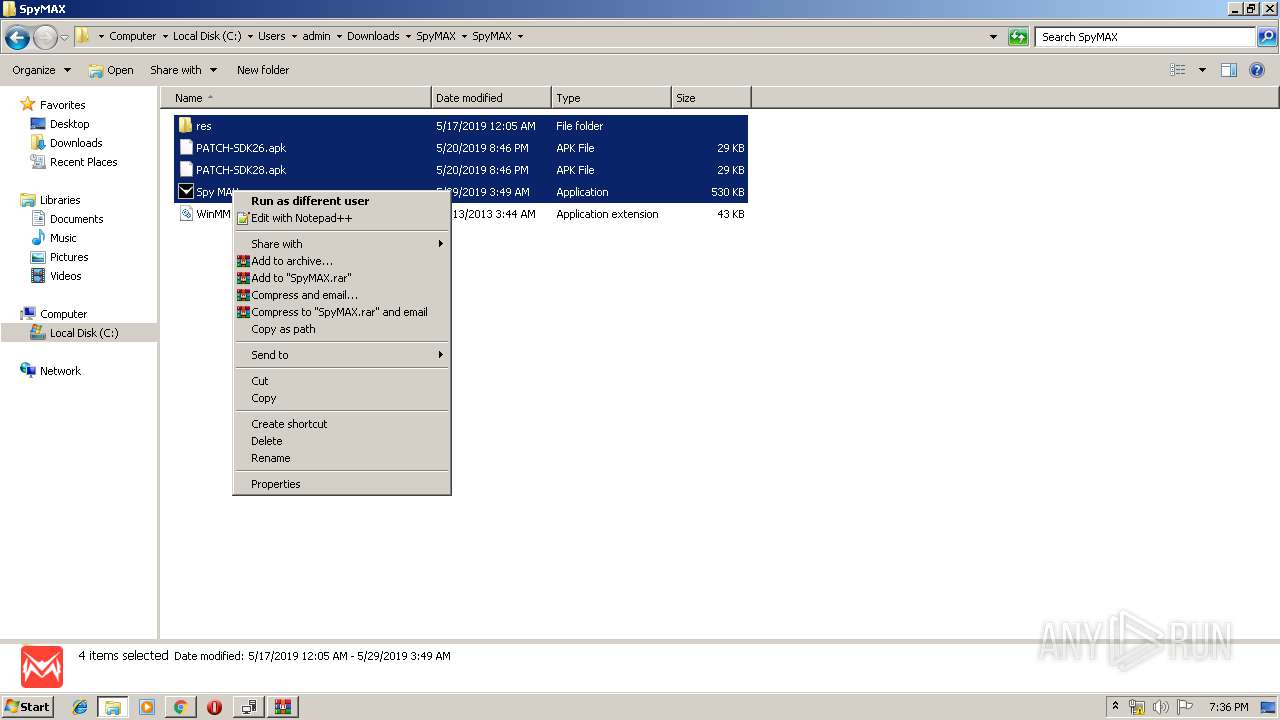Launch Windows Media Player from taskbar
Image resolution: width=1280 pixels, height=720 pixels.
pos(147,707)
